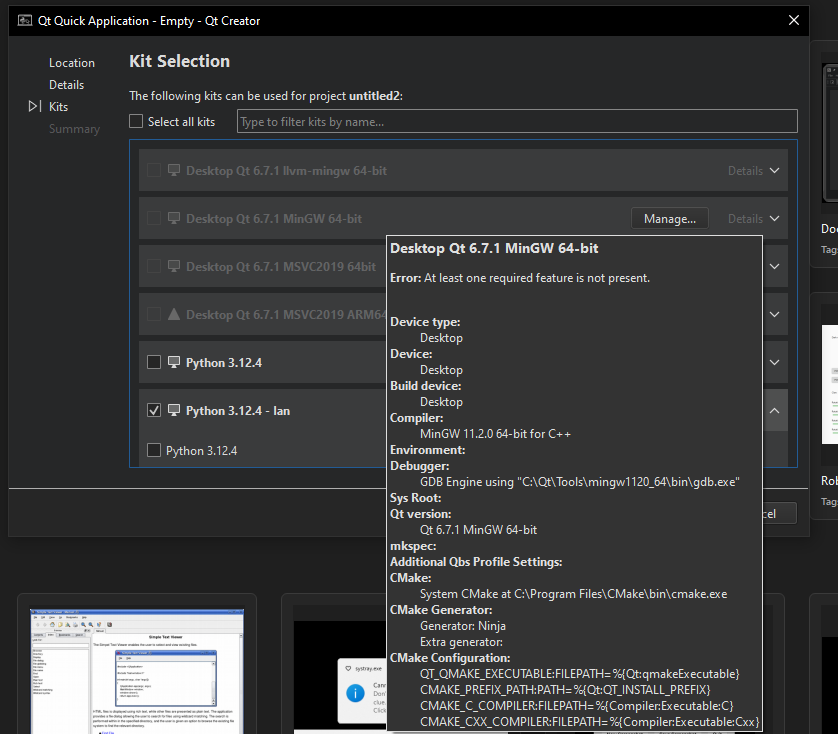Viewport: 838px width, 734px height.
Task: Go to the Location wizard step
Action: (72, 63)
